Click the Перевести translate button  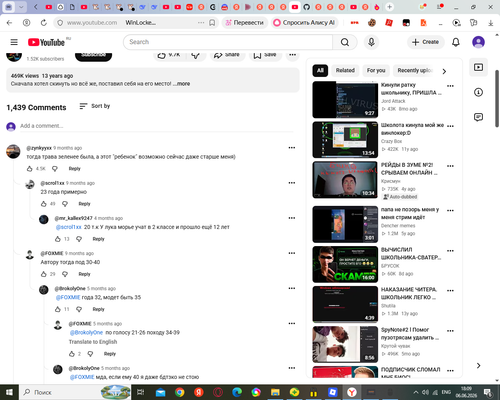pyautogui.click(x=245, y=23)
